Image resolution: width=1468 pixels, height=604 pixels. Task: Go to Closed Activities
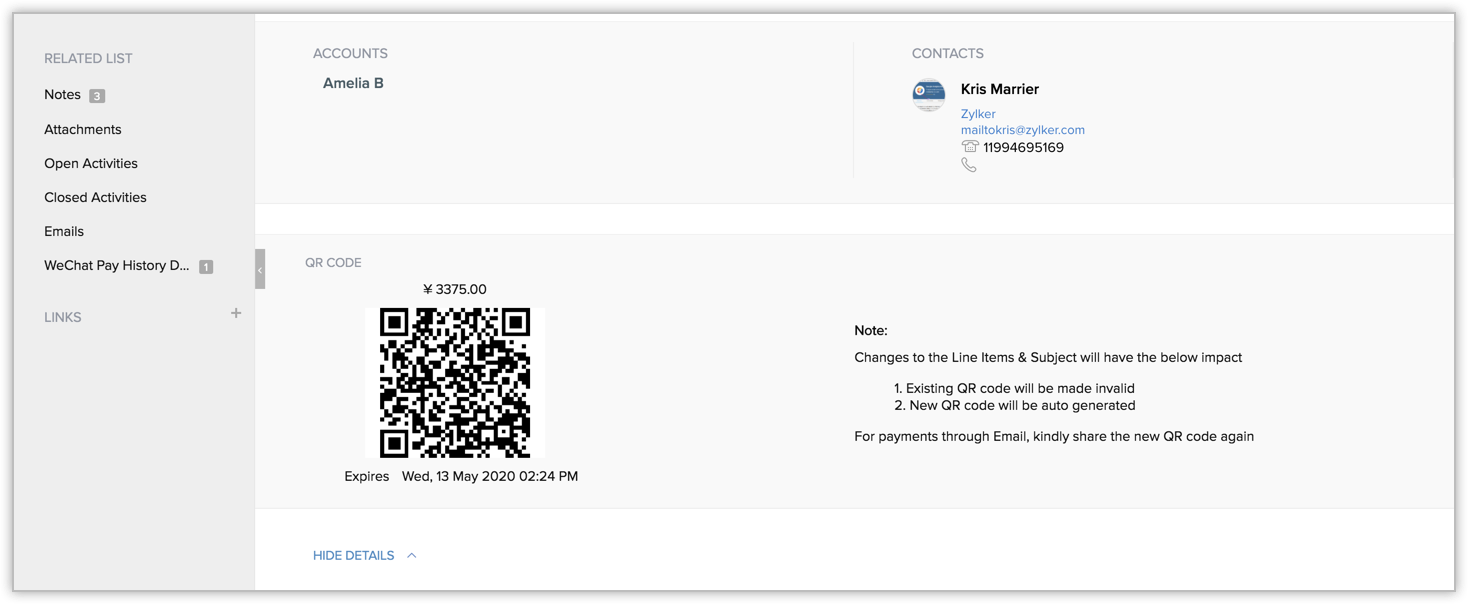[95, 197]
